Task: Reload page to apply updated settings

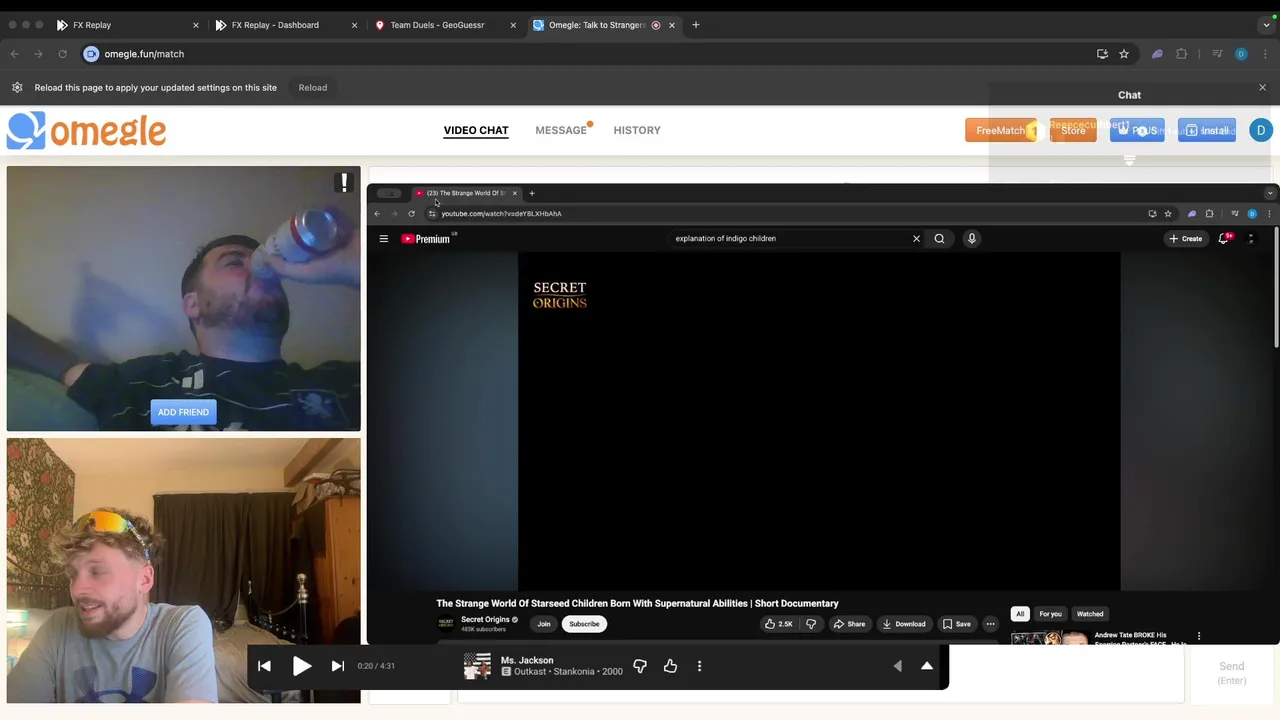Action: 312,88
